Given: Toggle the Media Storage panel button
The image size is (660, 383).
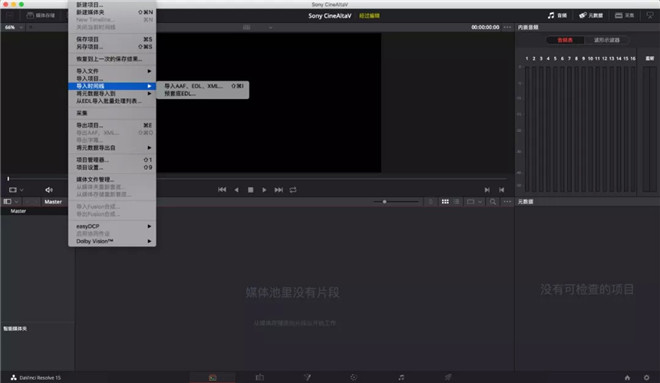Looking at the screenshot, I should [41, 16].
